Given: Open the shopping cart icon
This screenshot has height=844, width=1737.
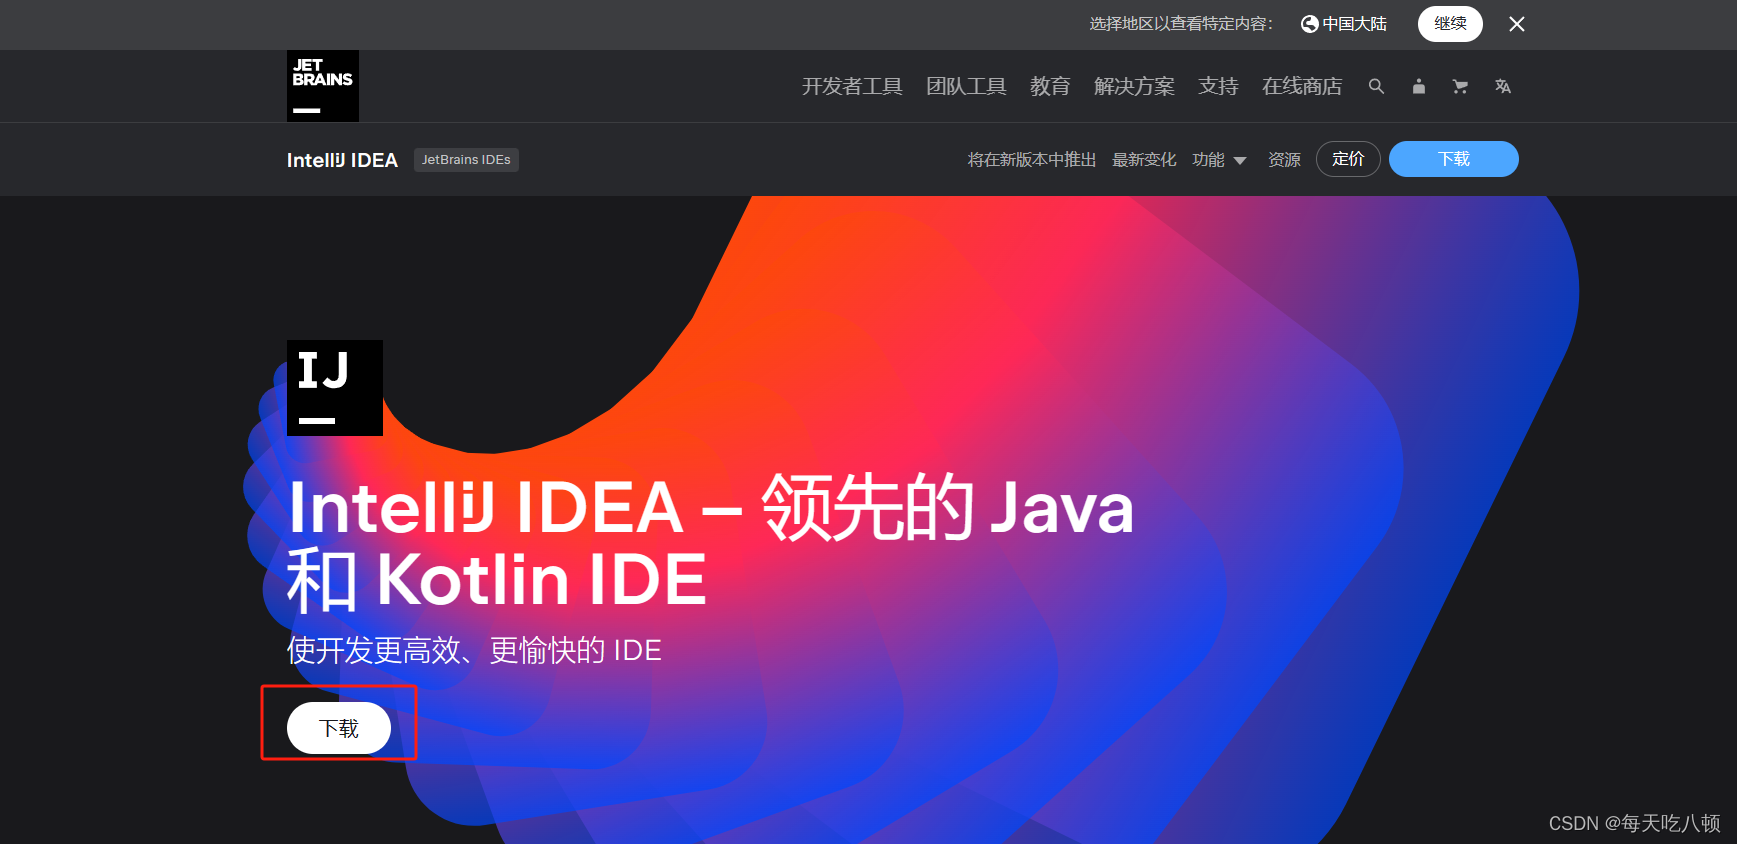Looking at the screenshot, I should pos(1460,87).
